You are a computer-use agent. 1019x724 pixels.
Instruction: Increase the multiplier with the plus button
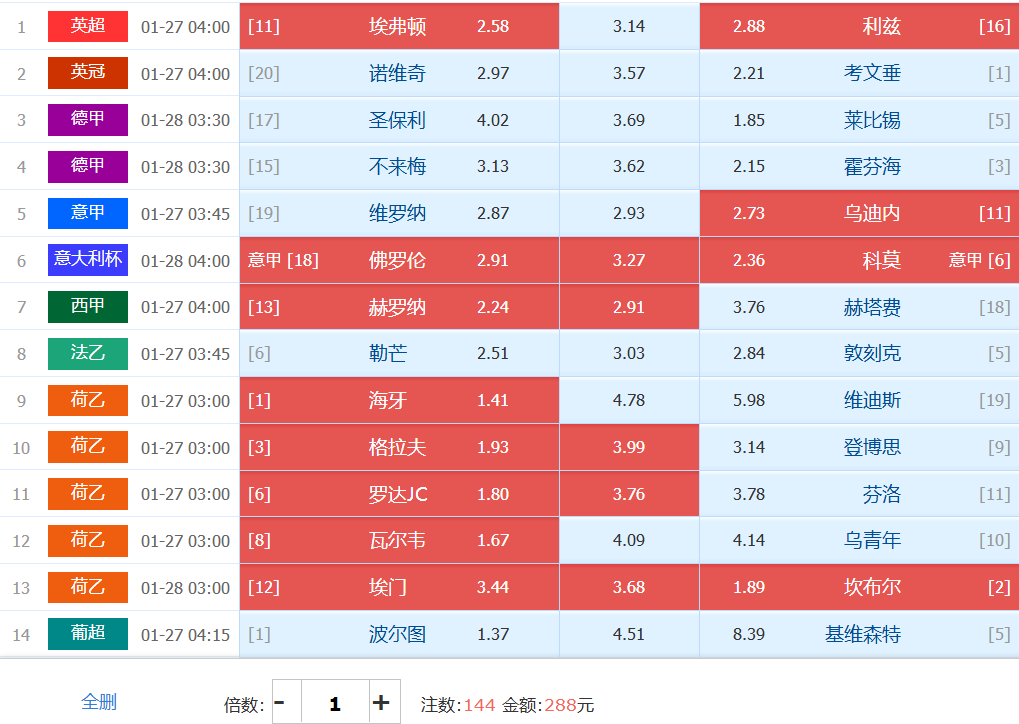(x=381, y=703)
